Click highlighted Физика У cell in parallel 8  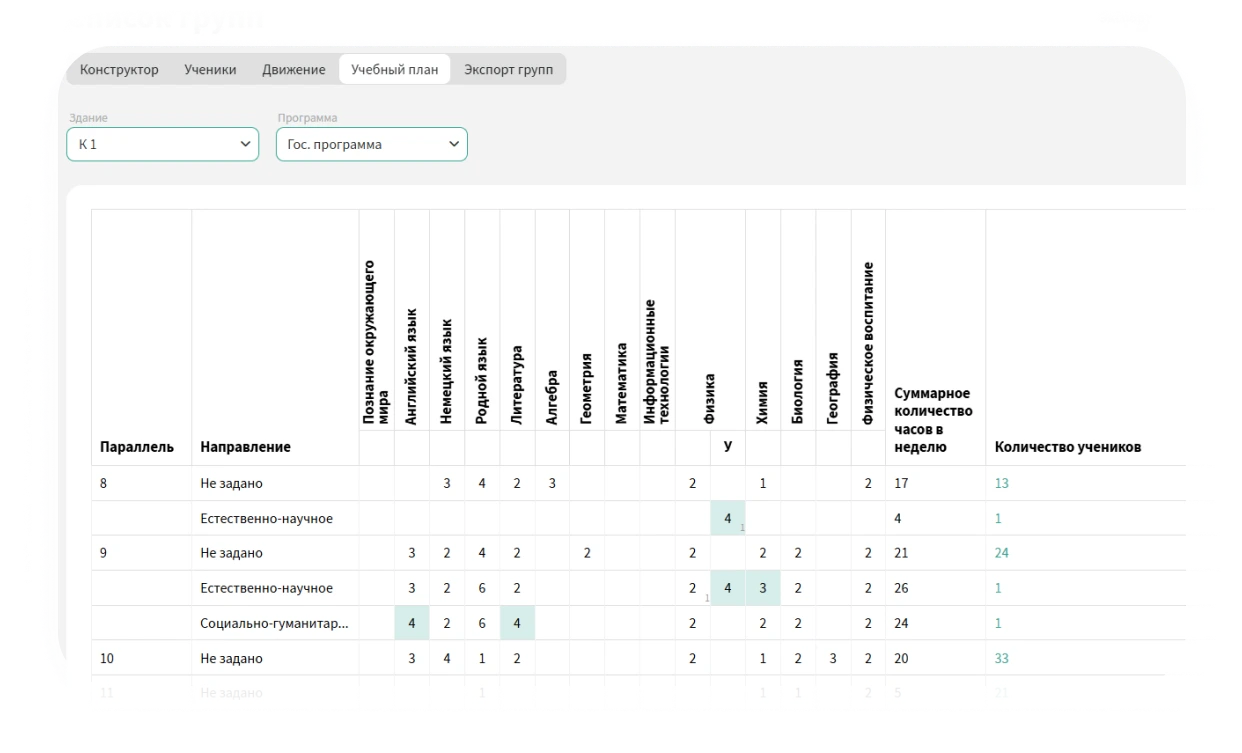pyautogui.click(x=728, y=519)
